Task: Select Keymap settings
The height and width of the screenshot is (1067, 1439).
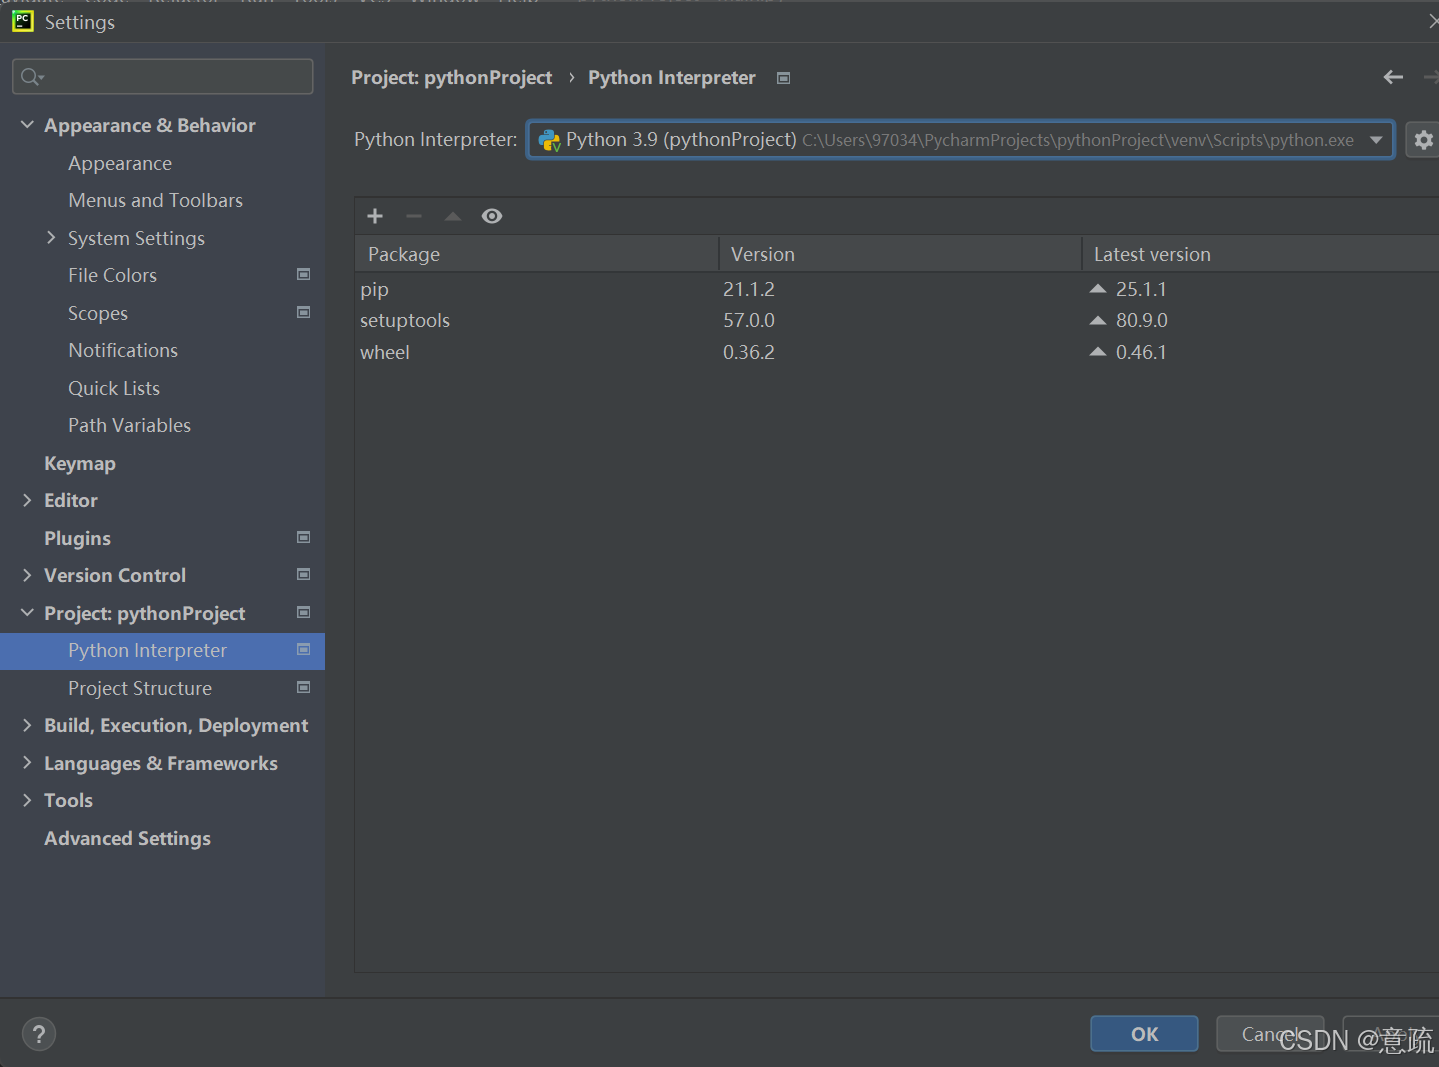Action: coord(80,463)
